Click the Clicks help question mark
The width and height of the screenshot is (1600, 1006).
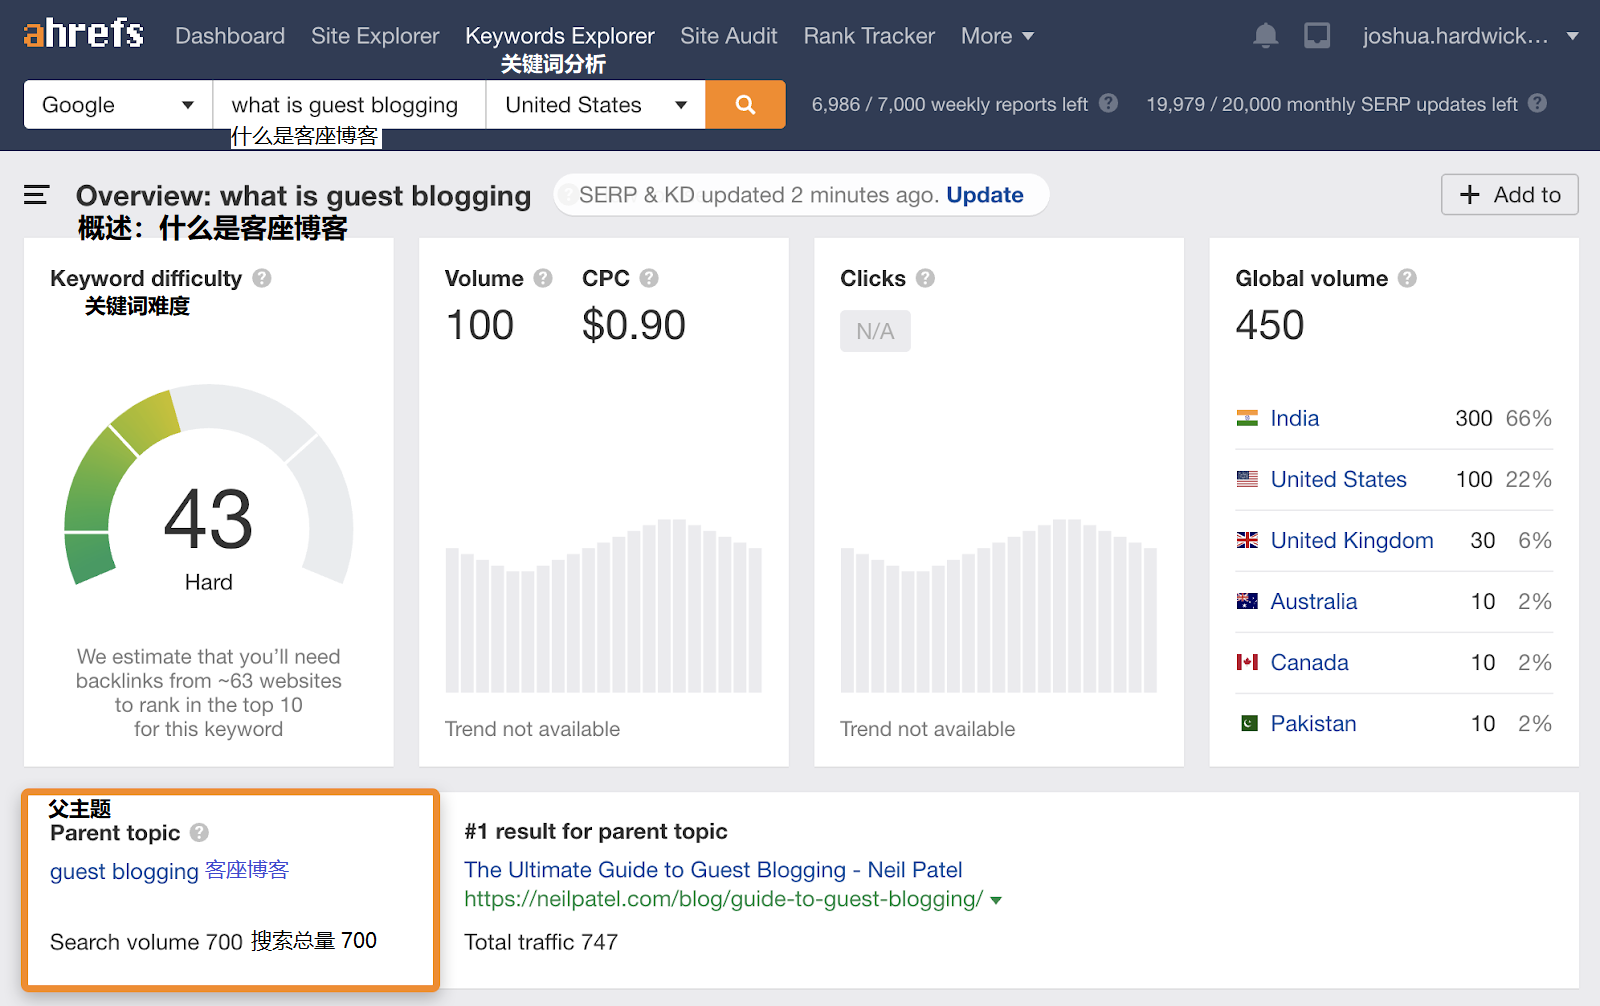[925, 278]
